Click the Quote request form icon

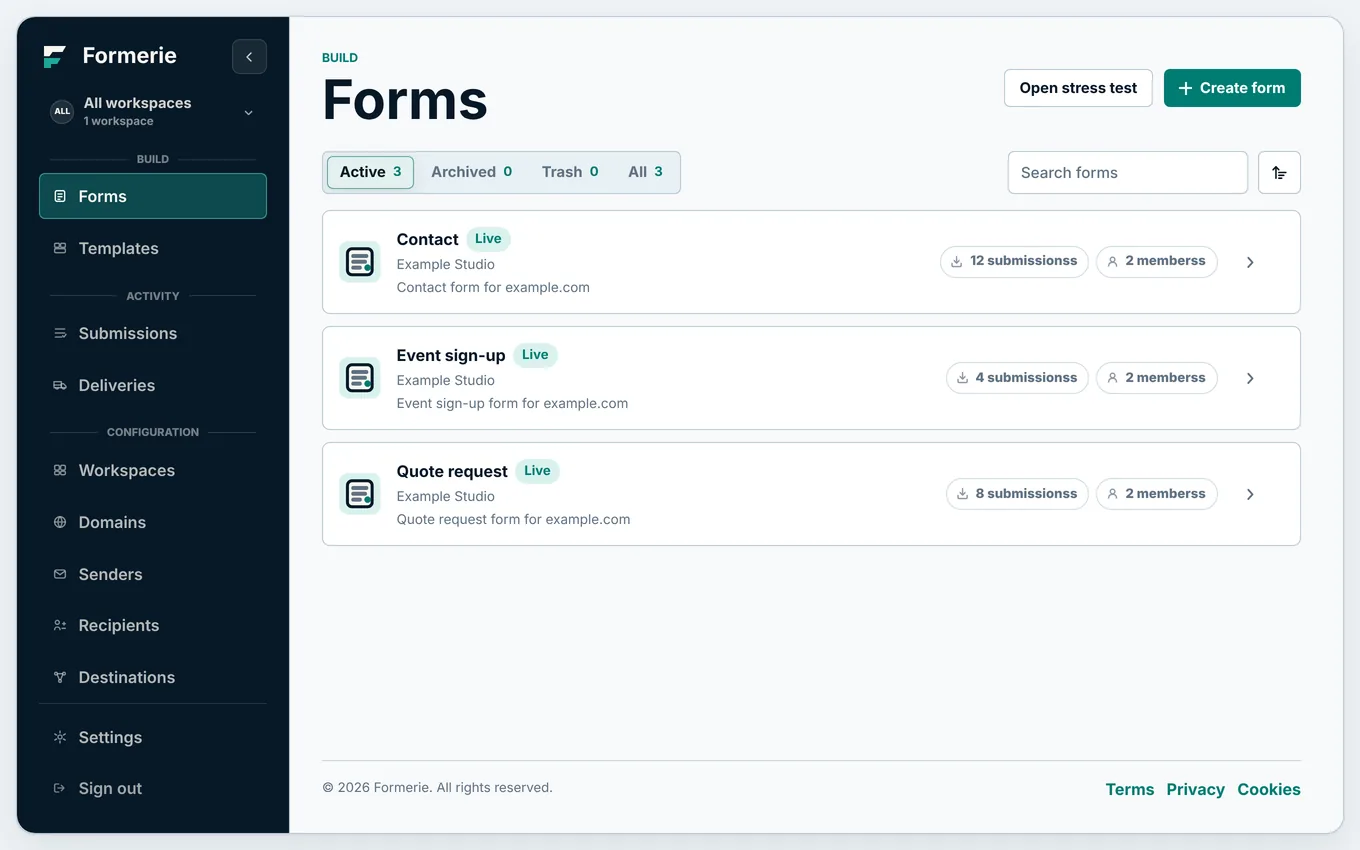[360, 494]
